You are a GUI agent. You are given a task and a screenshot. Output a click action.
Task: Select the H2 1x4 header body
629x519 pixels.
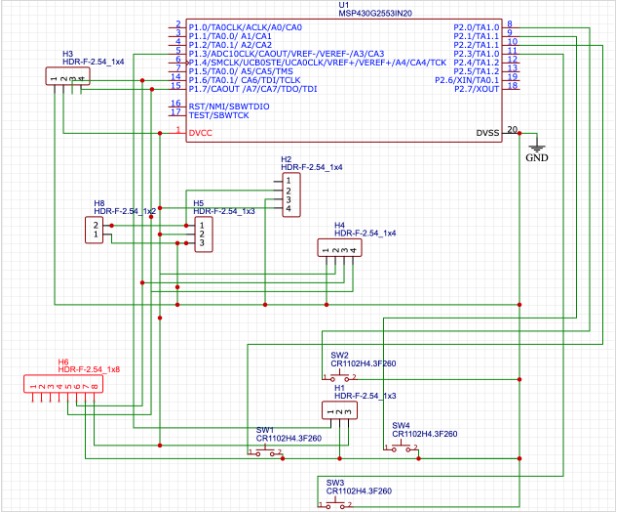[x=287, y=194]
